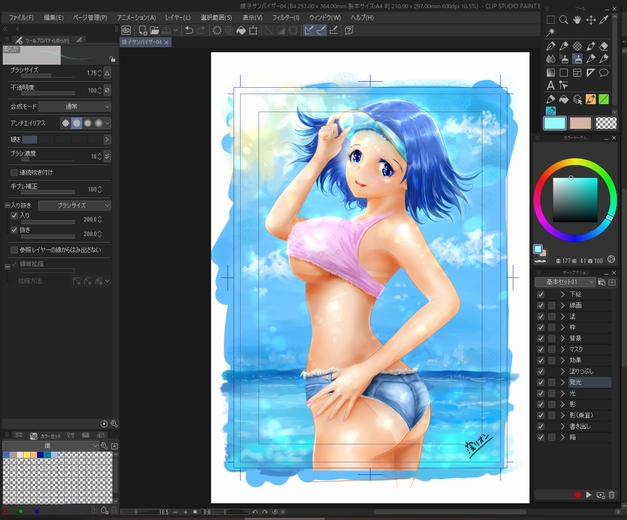The height and width of the screenshot is (520, 627).
Task: Select the Auto select magic wand tool
Action: 551,32
